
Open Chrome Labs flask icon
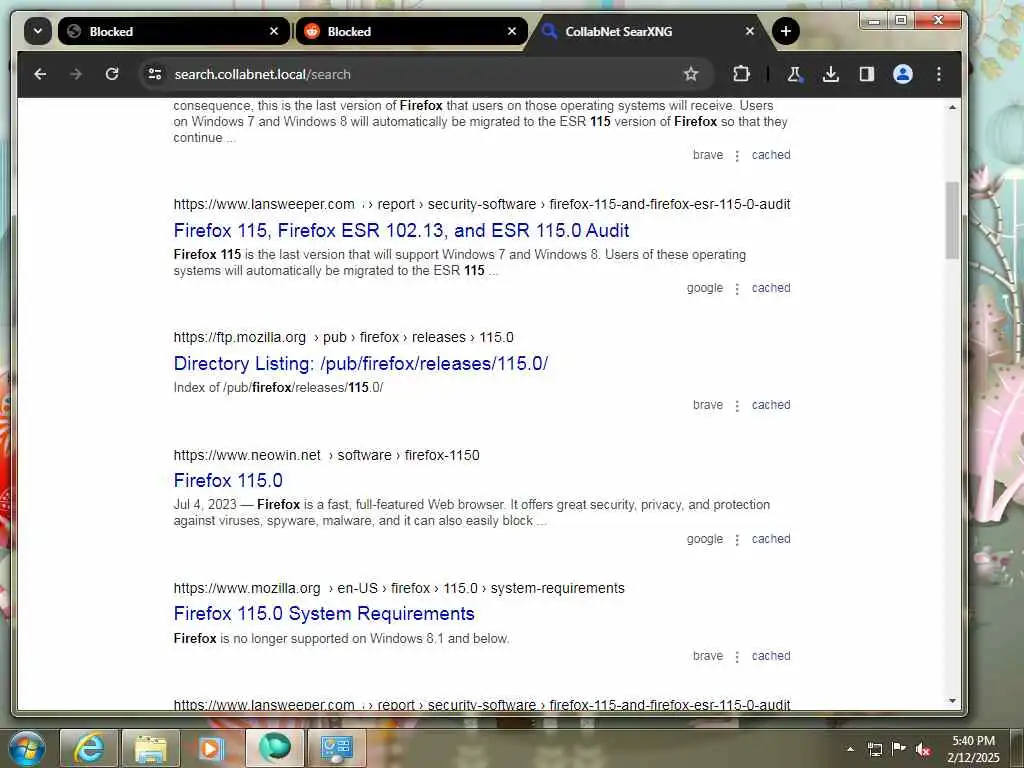(x=795, y=74)
